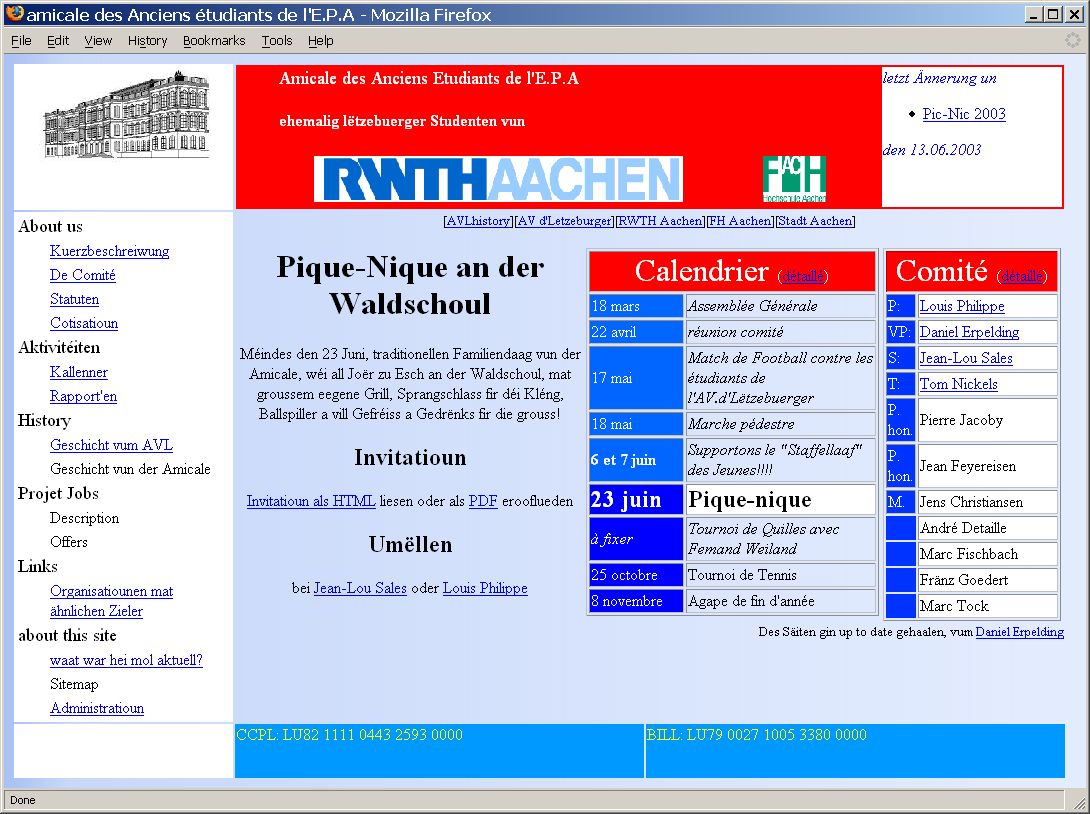
Task: Click the 'Pique-nique' calendar entry
Action: 780,500
